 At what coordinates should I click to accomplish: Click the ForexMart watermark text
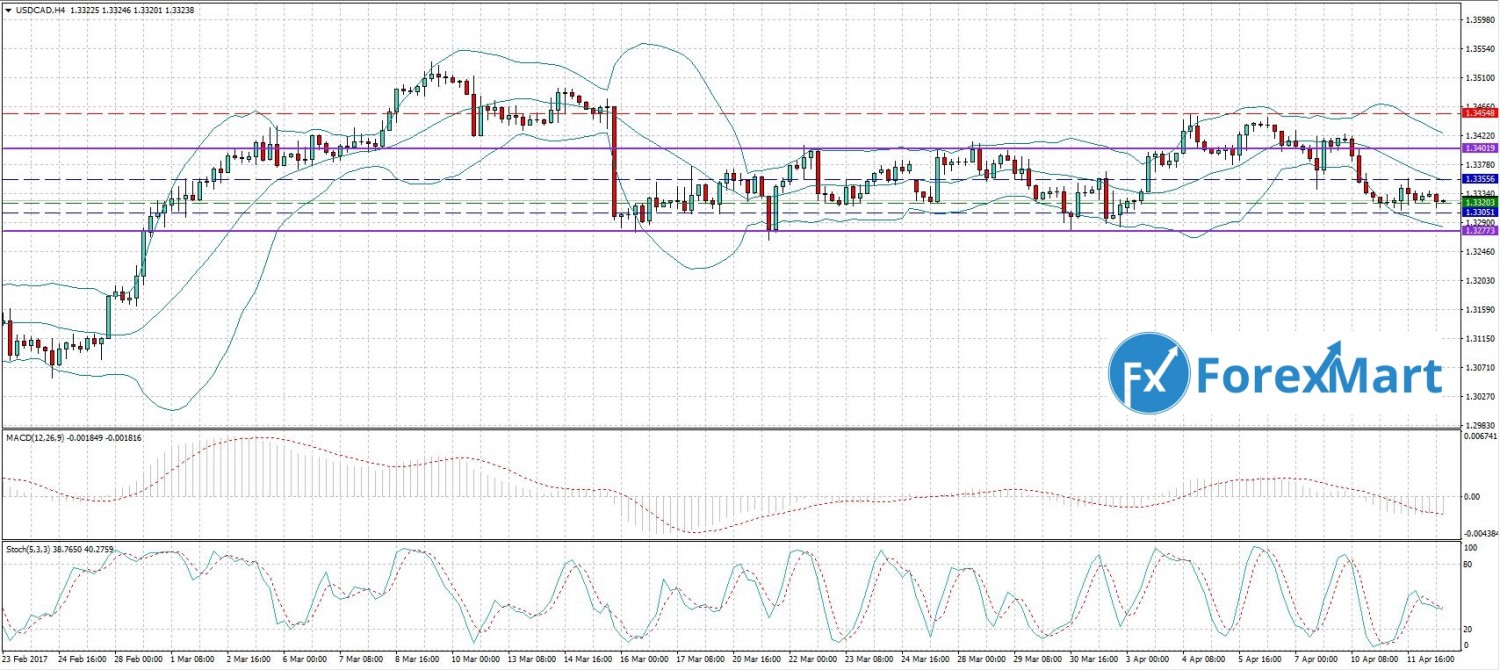[x=1318, y=378]
